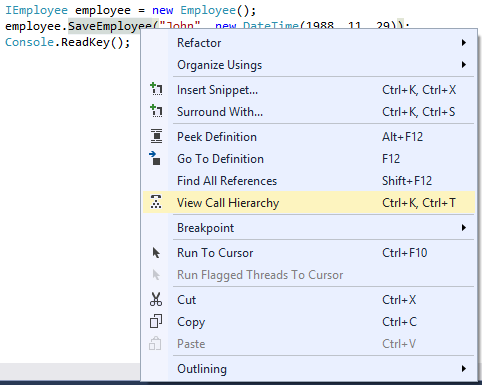Click the Shift+F12 shortcut text
This screenshot has height=385, width=482.
click(x=407, y=181)
